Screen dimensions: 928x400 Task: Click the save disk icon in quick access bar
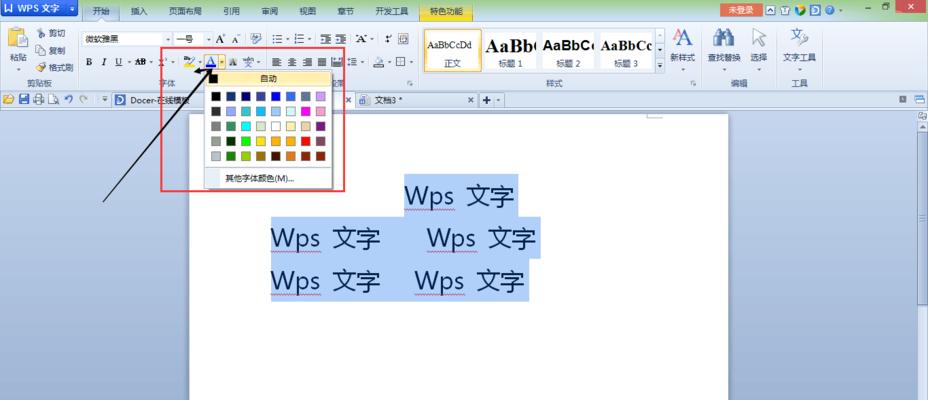click(24, 100)
